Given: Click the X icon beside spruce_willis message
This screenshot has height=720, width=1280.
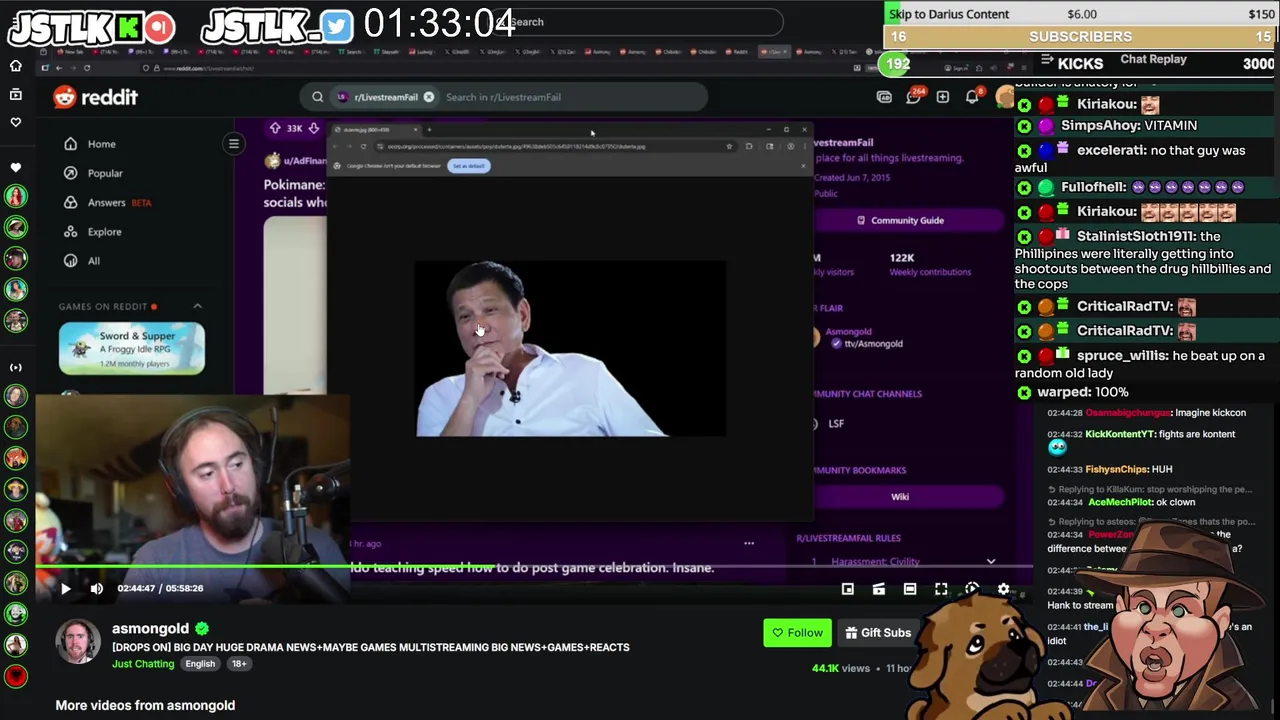Looking at the screenshot, I should coord(1024,356).
